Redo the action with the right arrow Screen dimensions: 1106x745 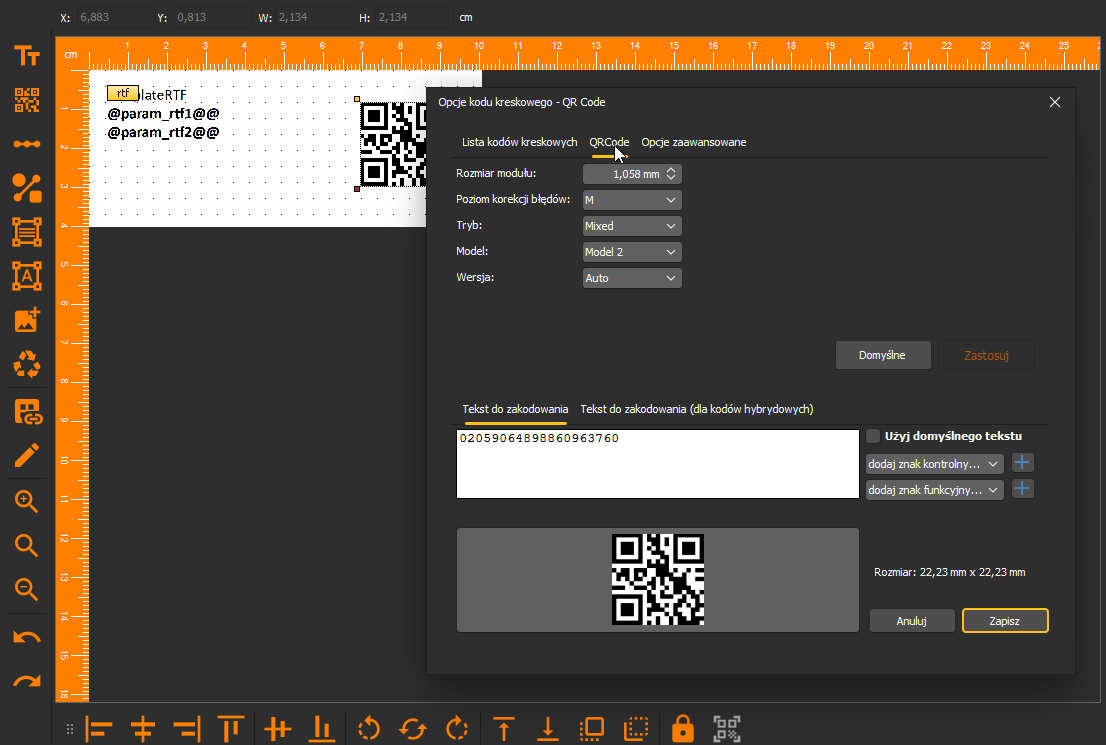[27, 681]
